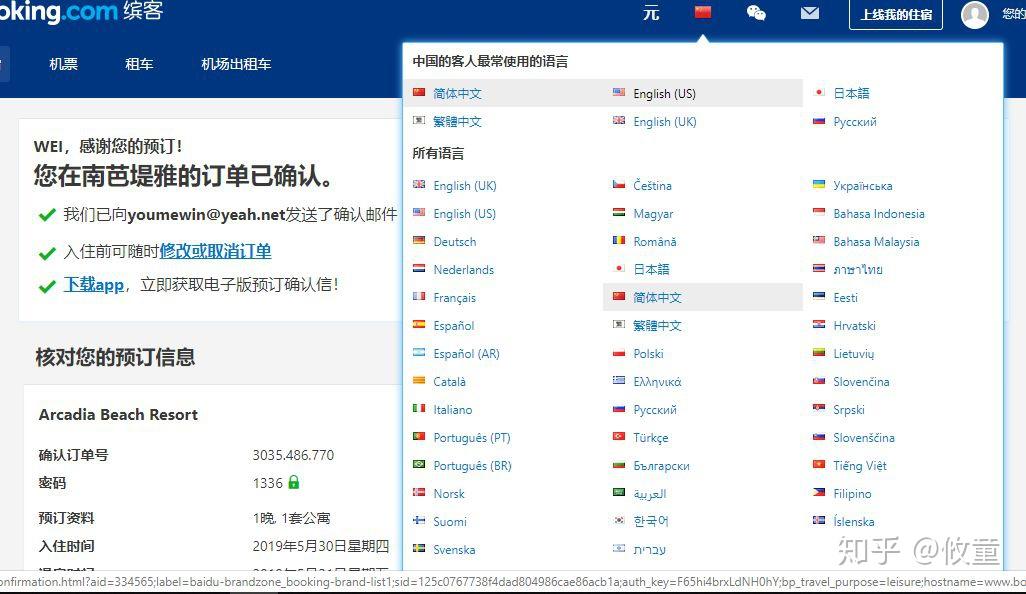Image resolution: width=1026 pixels, height=594 pixels.
Task: Open the 机场出租车 tab
Action: coord(236,64)
